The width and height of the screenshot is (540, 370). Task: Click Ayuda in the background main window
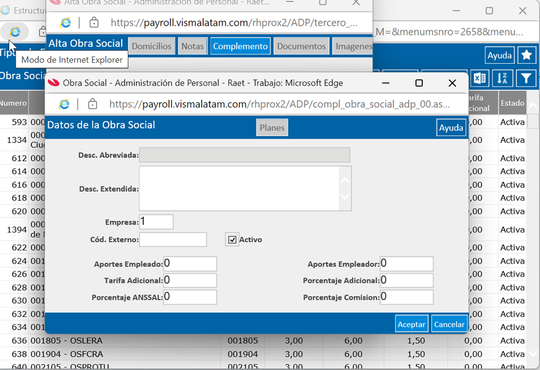[x=499, y=55]
